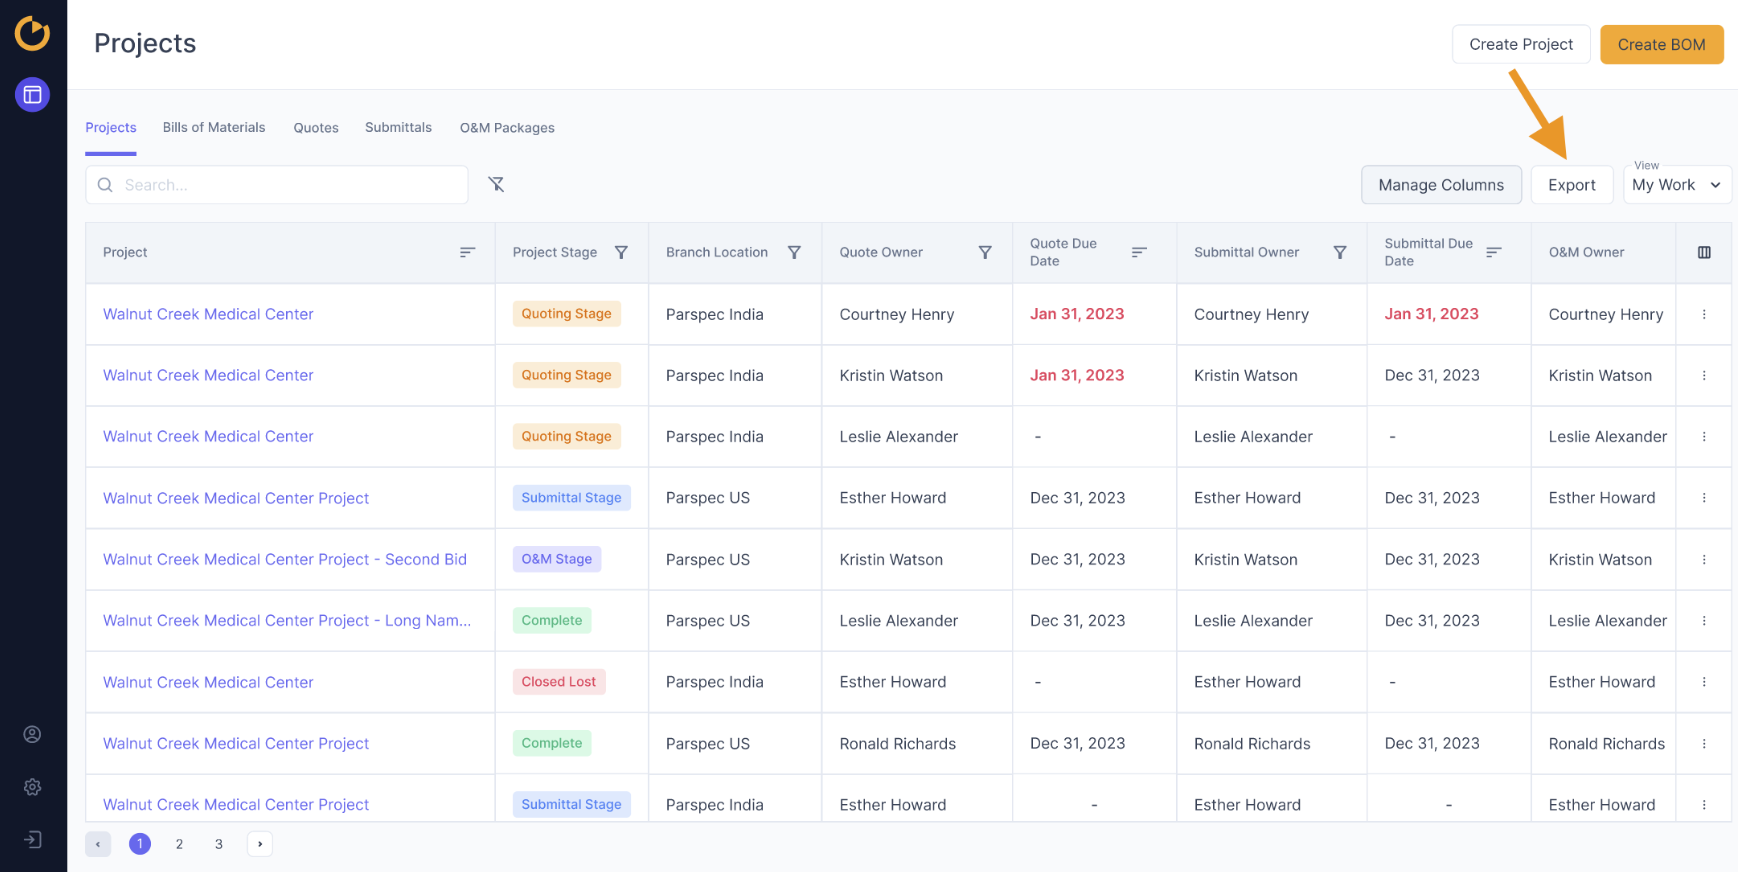The image size is (1738, 872).
Task: Sort by Quote Due Date column
Action: [x=1138, y=253]
